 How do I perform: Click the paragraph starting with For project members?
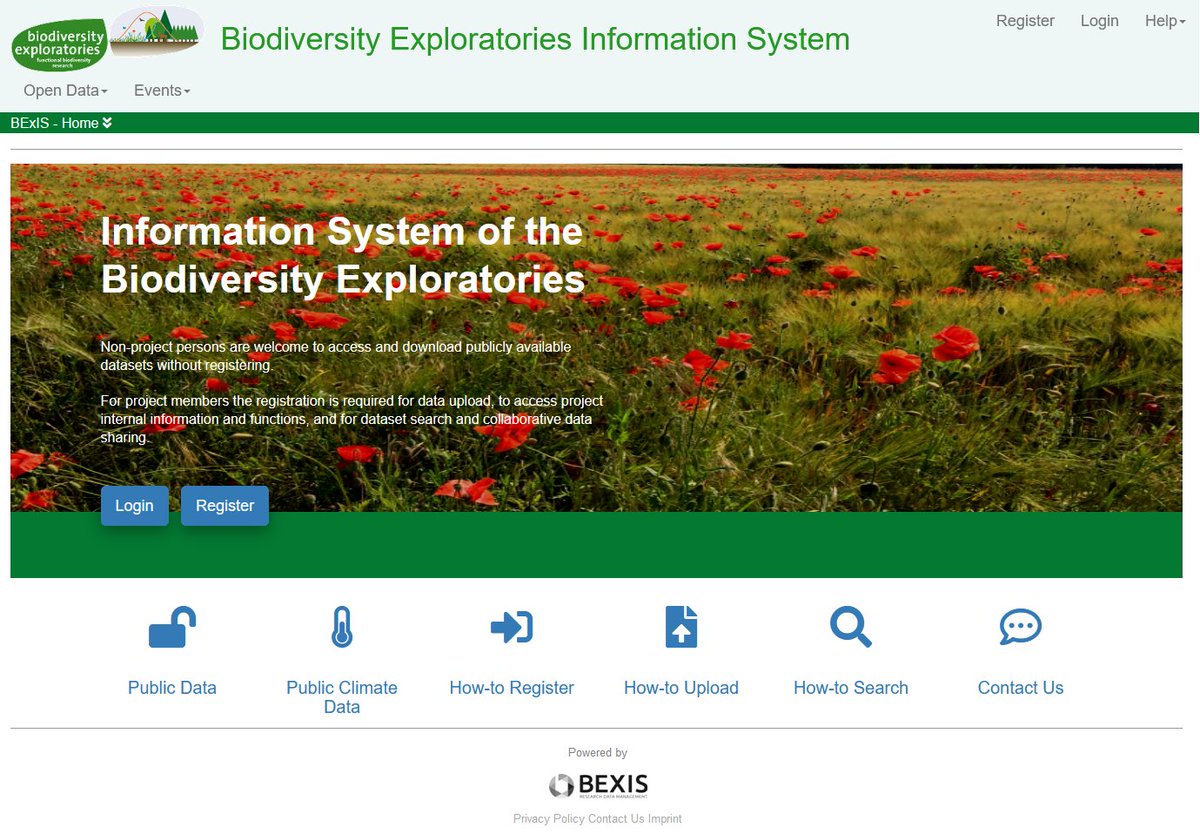(x=352, y=419)
